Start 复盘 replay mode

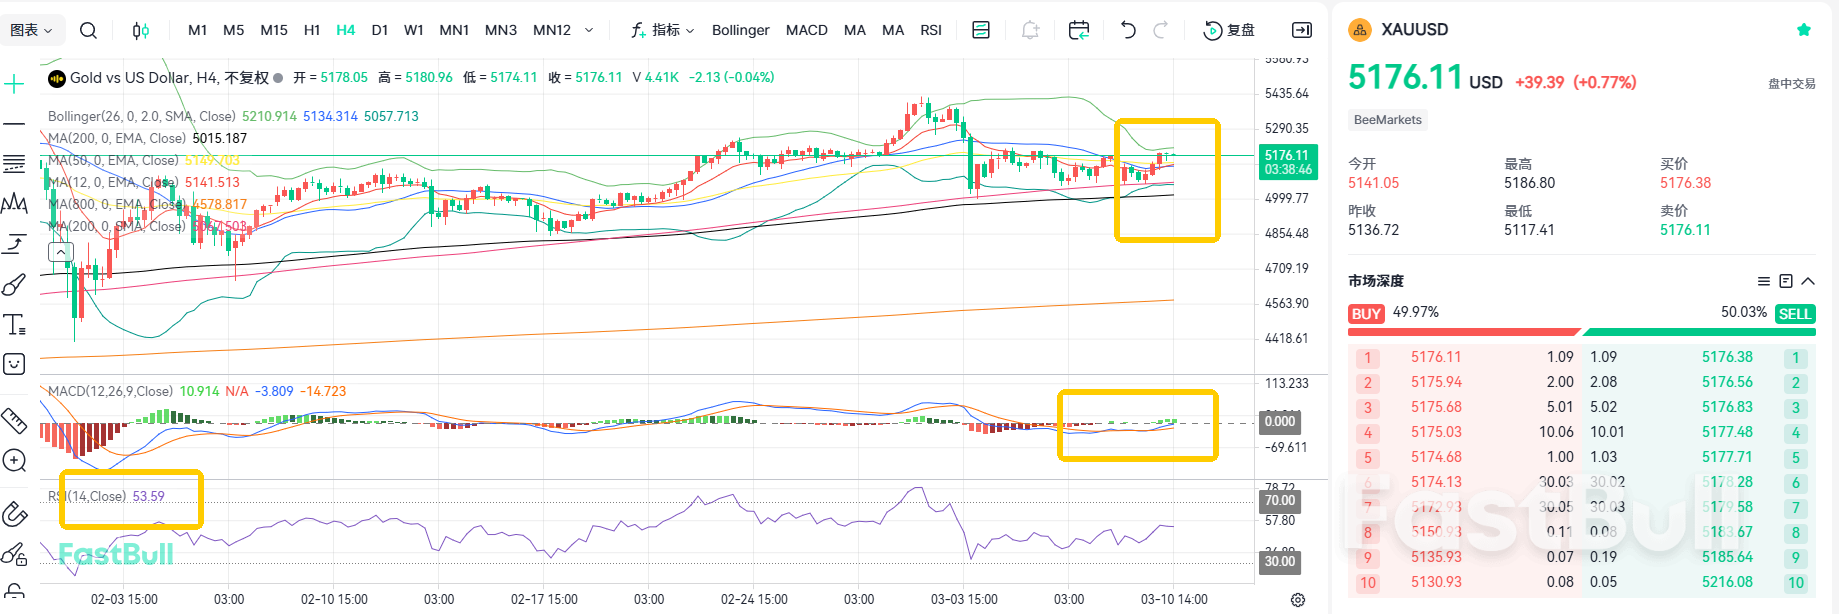point(1229,30)
